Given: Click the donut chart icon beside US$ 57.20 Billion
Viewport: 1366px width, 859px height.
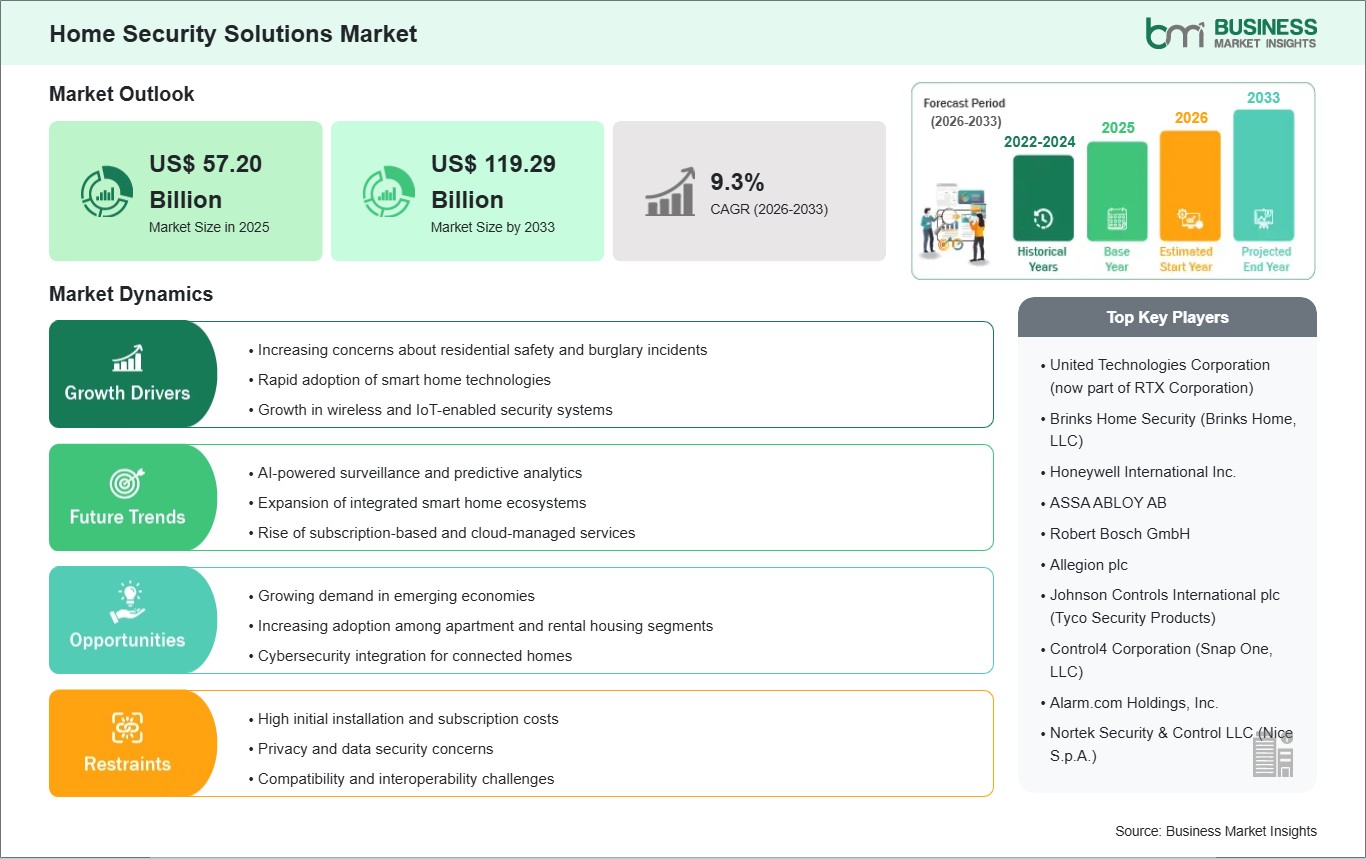Looking at the screenshot, I should (107, 192).
